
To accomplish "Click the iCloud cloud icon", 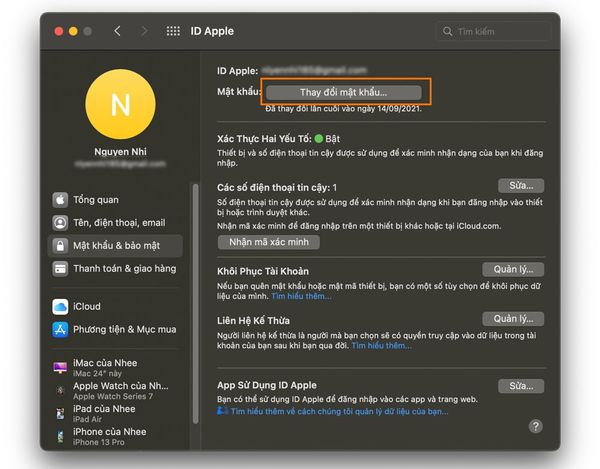I will click(x=60, y=306).
